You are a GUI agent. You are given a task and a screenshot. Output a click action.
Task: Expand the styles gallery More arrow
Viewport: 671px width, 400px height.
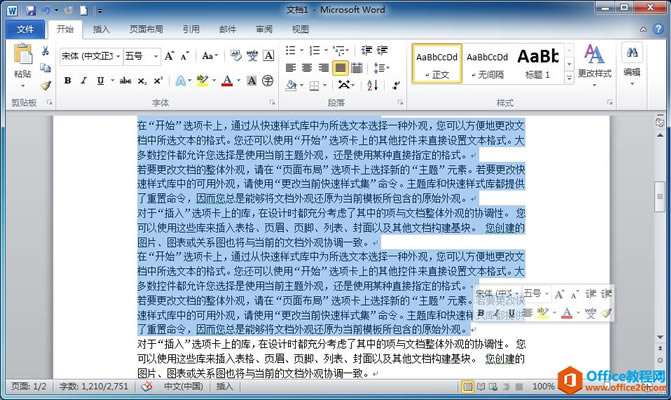click(569, 77)
